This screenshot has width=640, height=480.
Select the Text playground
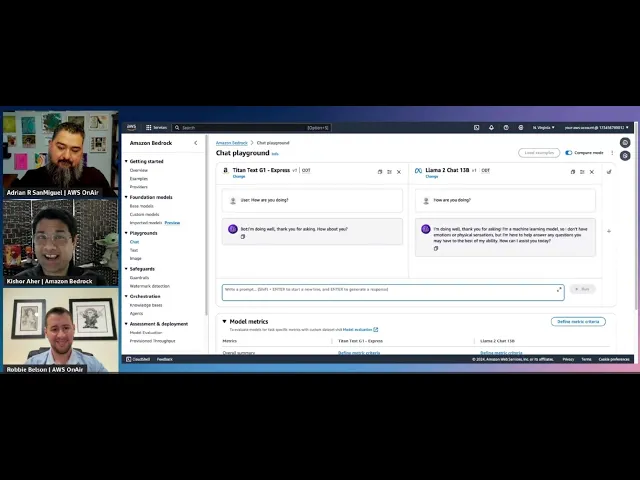tap(134, 250)
